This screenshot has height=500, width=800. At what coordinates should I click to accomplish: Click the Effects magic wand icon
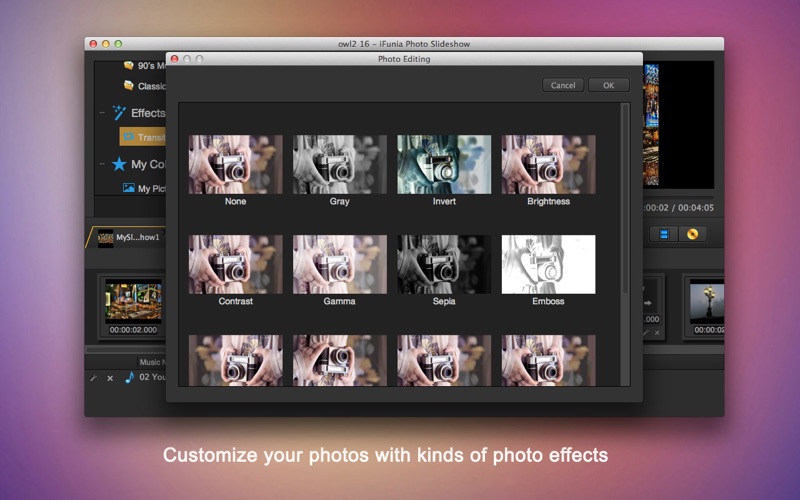tap(119, 113)
